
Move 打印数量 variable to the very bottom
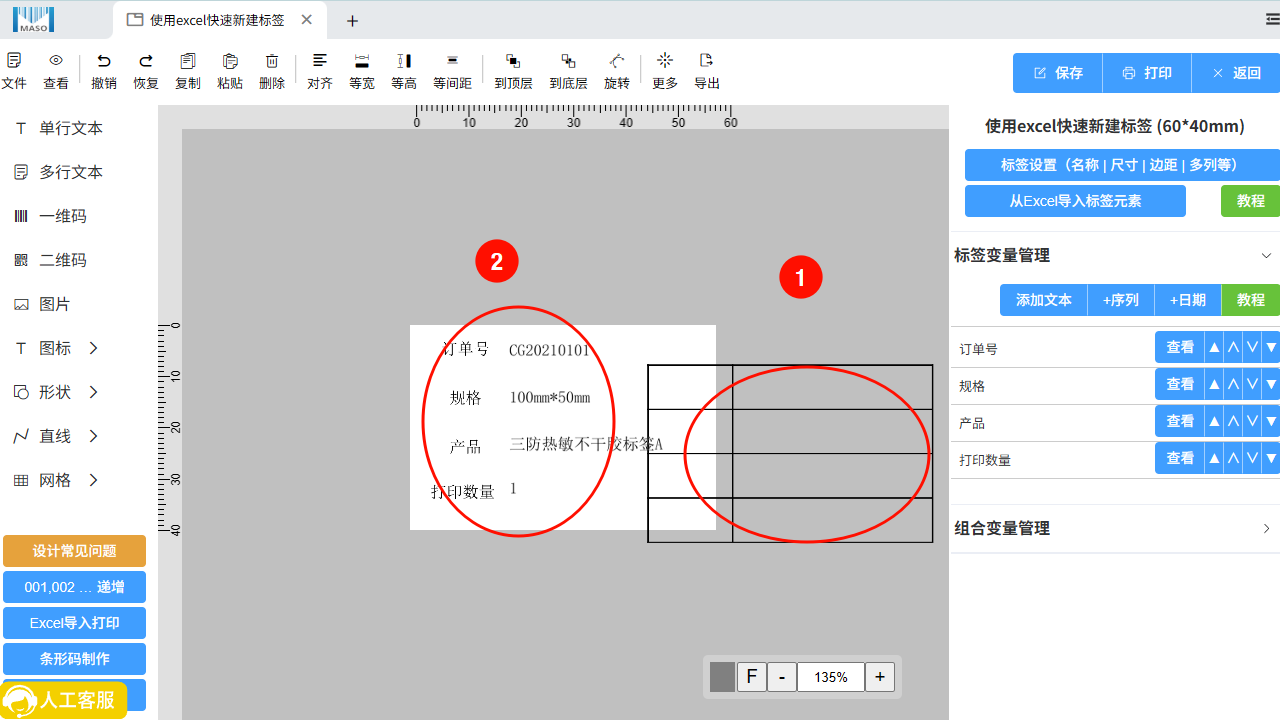(1271, 458)
